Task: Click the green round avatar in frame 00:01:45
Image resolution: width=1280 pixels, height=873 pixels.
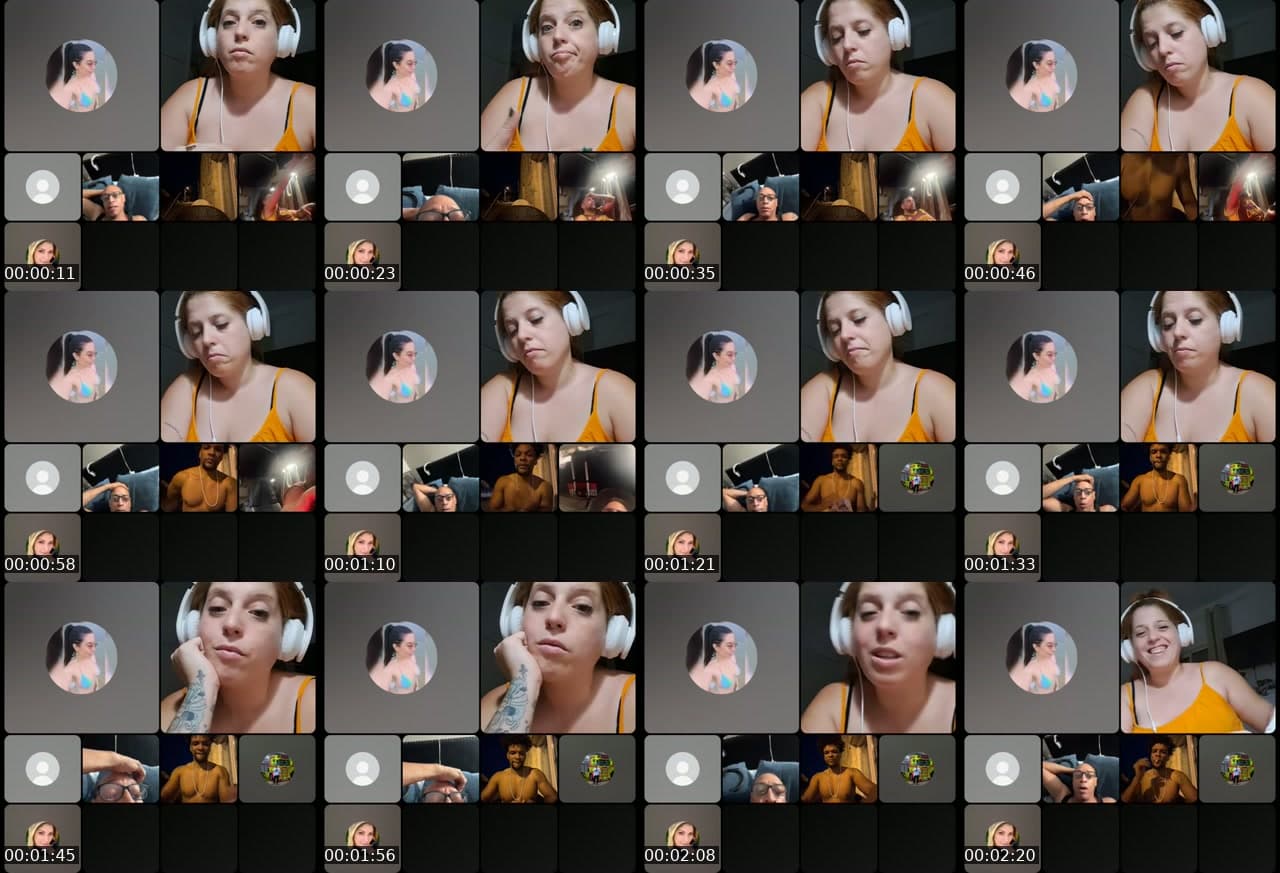Action: coord(277,769)
